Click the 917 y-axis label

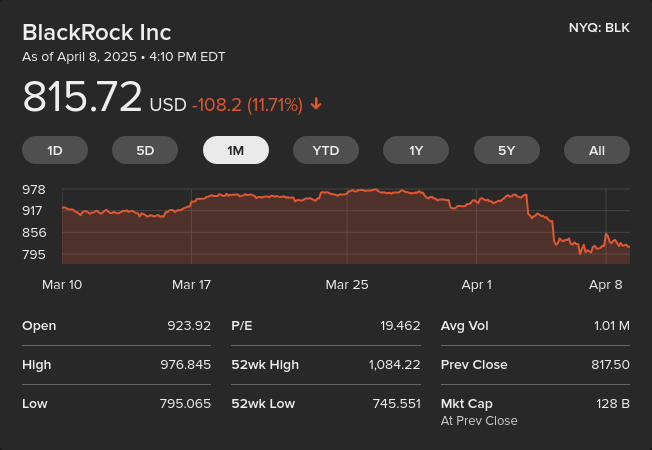pos(32,211)
